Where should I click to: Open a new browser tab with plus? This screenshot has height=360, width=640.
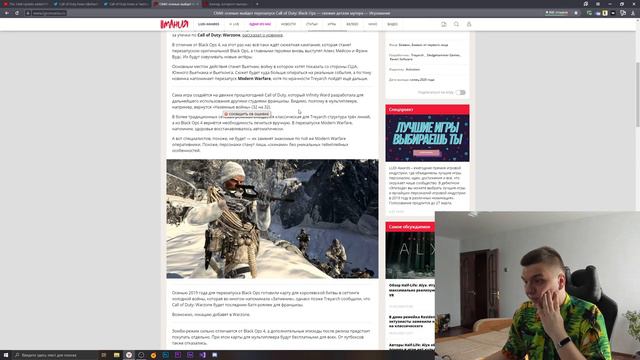tap(257, 4)
